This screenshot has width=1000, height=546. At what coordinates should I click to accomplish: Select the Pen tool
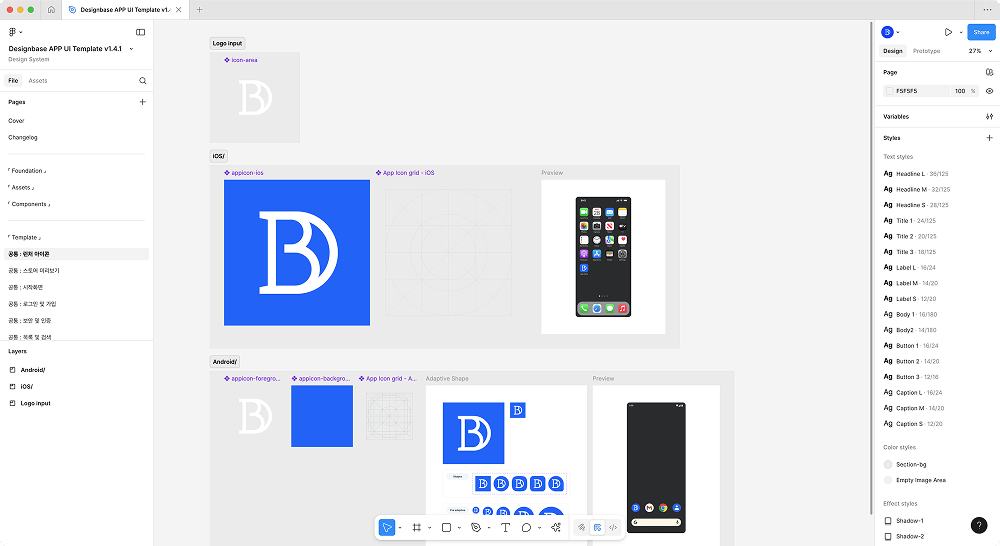[476, 527]
